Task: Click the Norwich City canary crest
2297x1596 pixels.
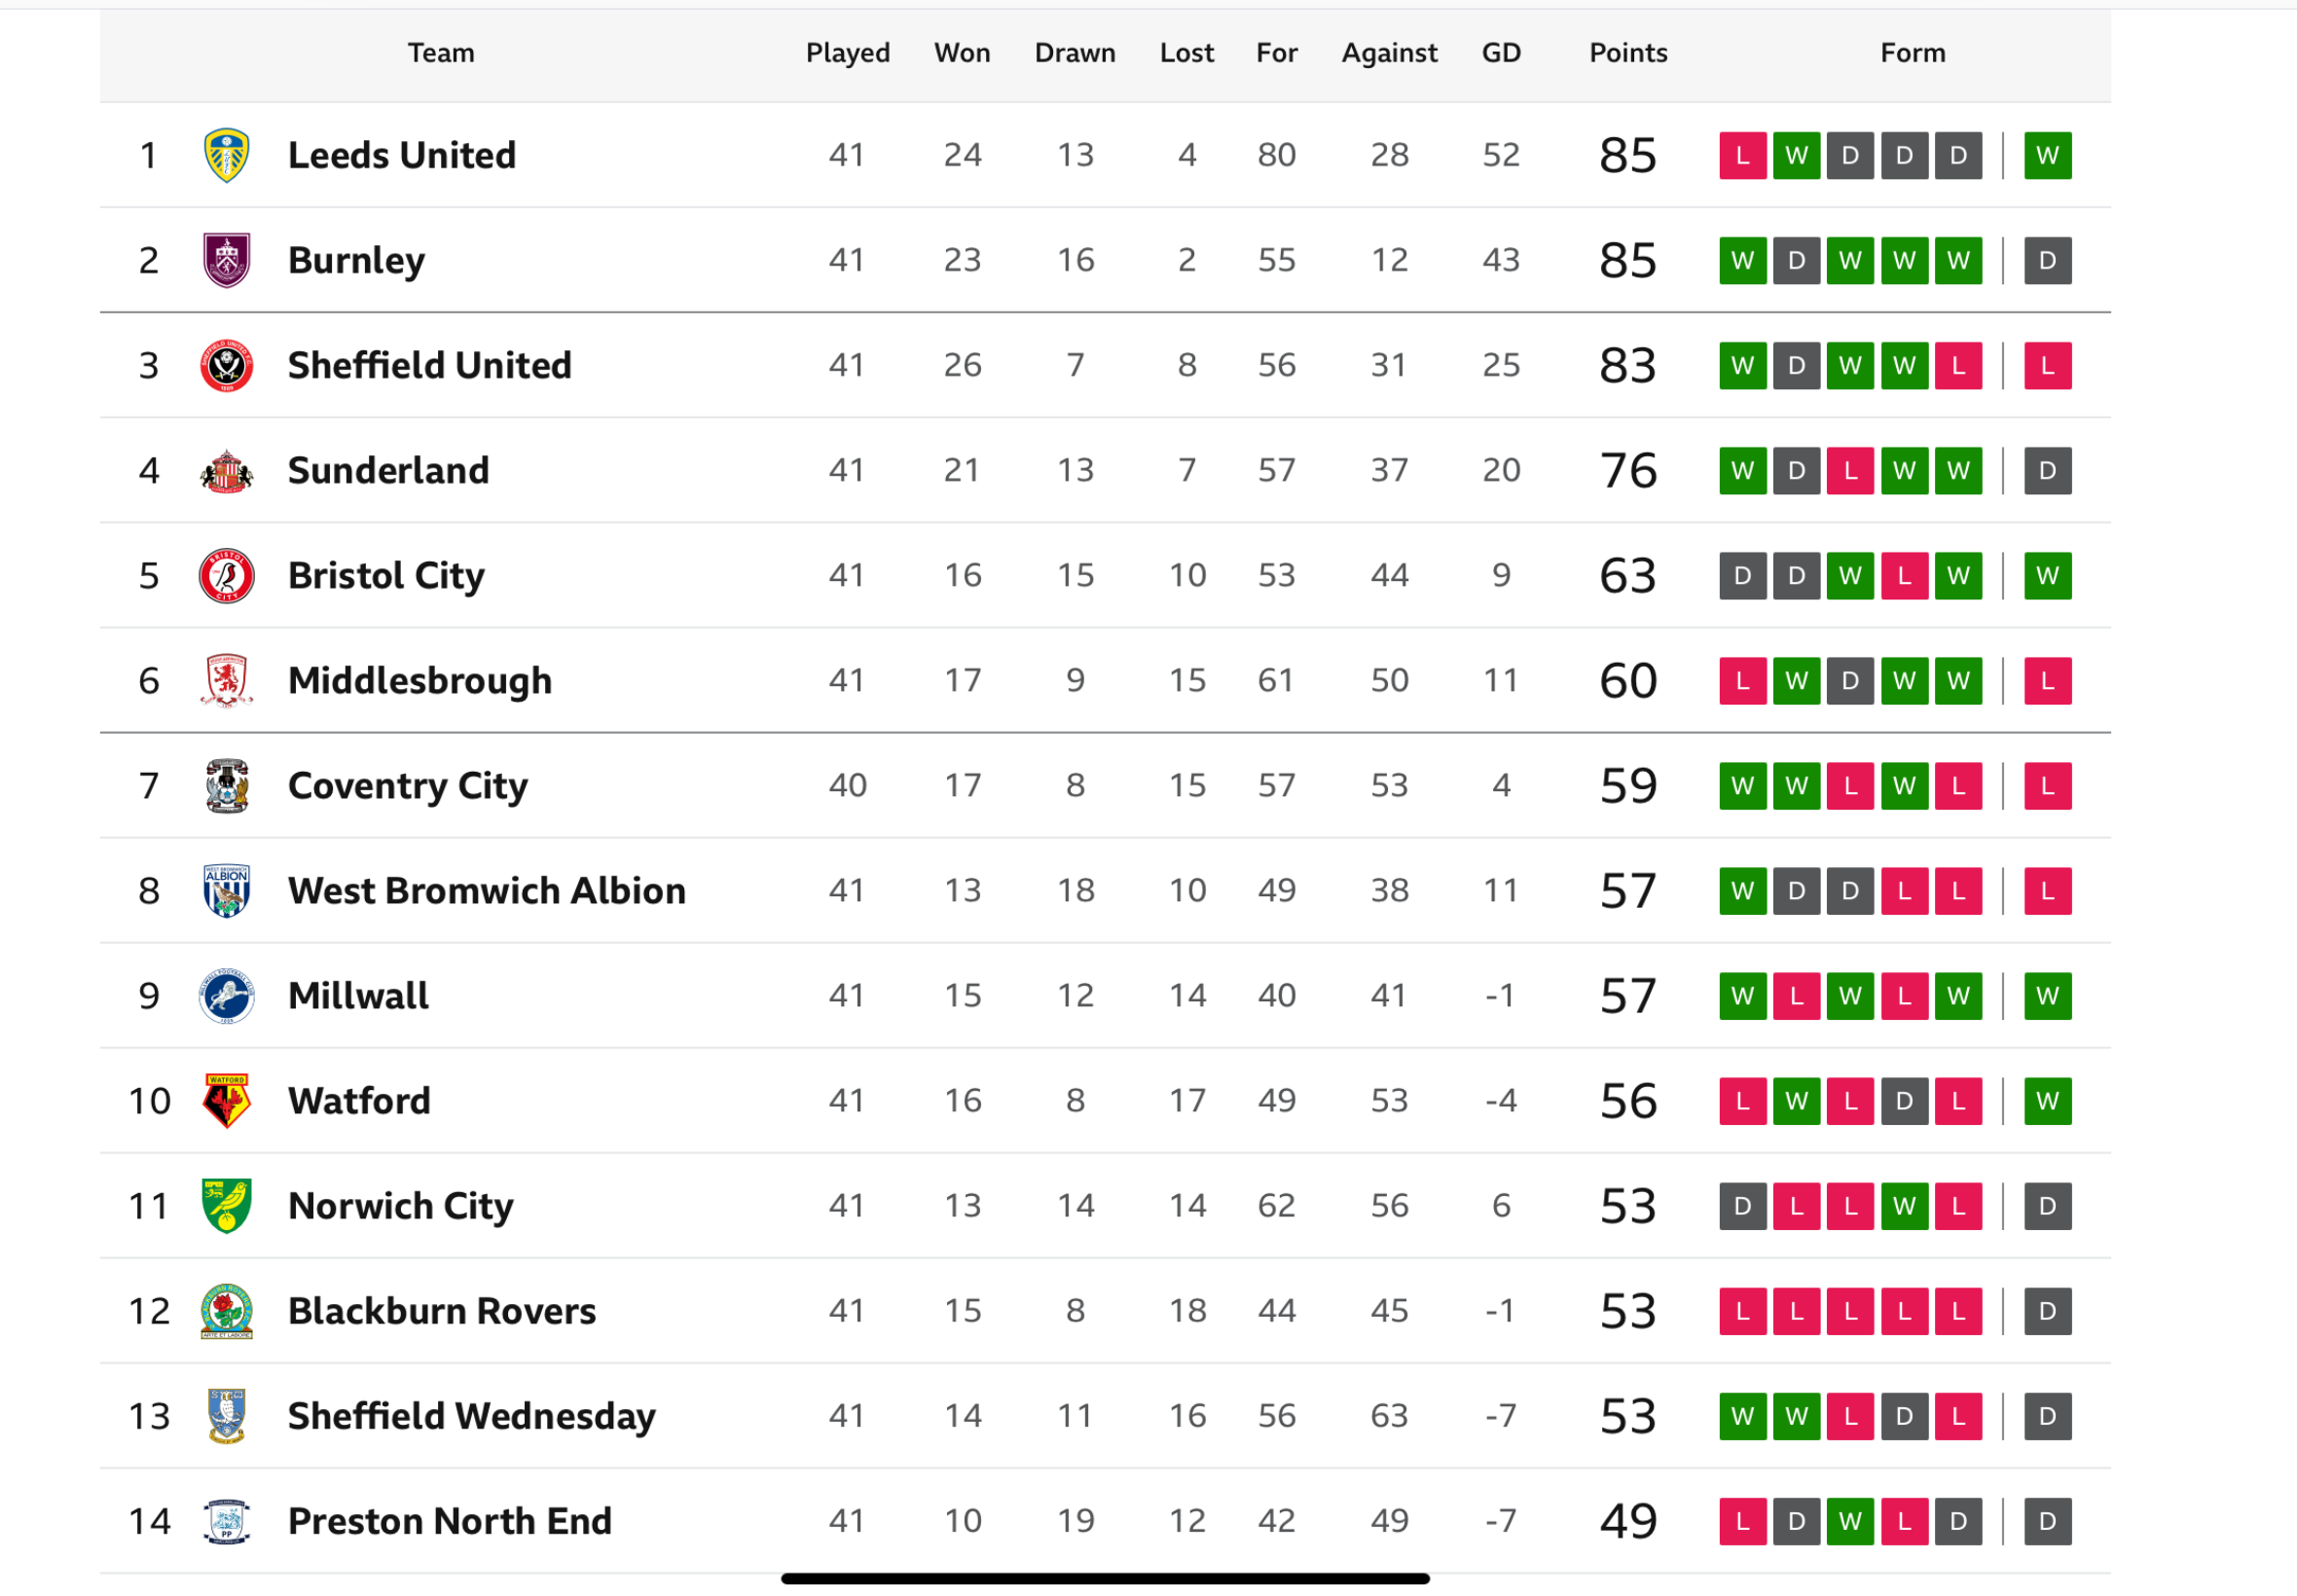Action: point(226,1206)
